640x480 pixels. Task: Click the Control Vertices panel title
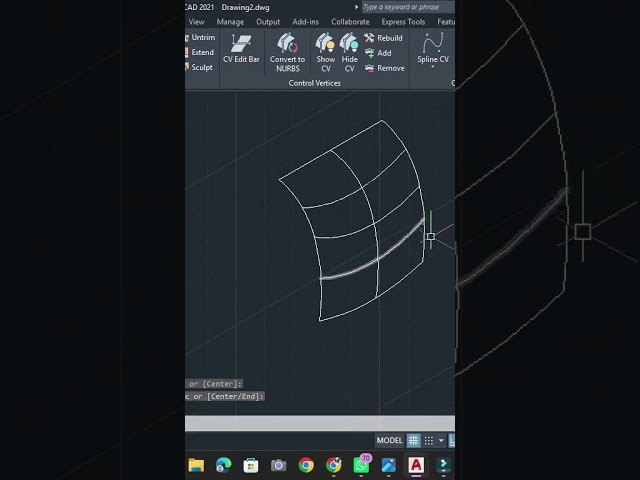(314, 83)
